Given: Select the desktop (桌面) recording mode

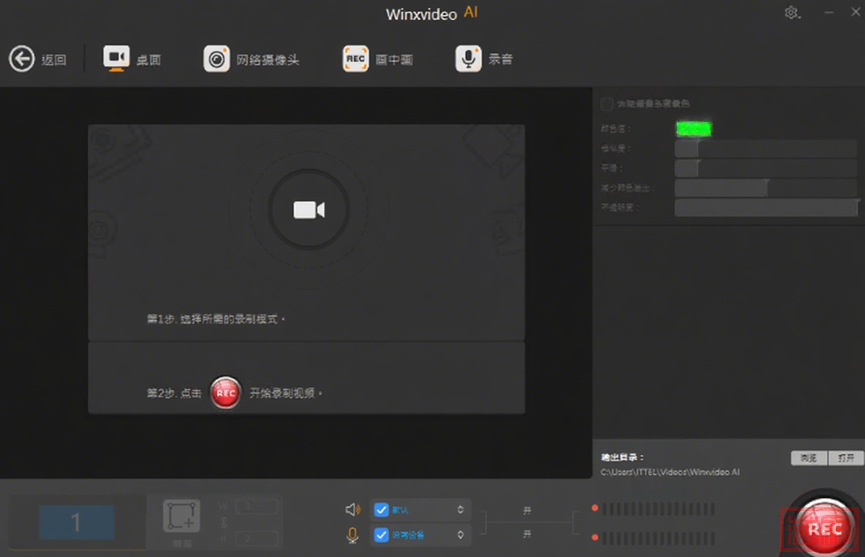Looking at the screenshot, I should coord(116,59).
